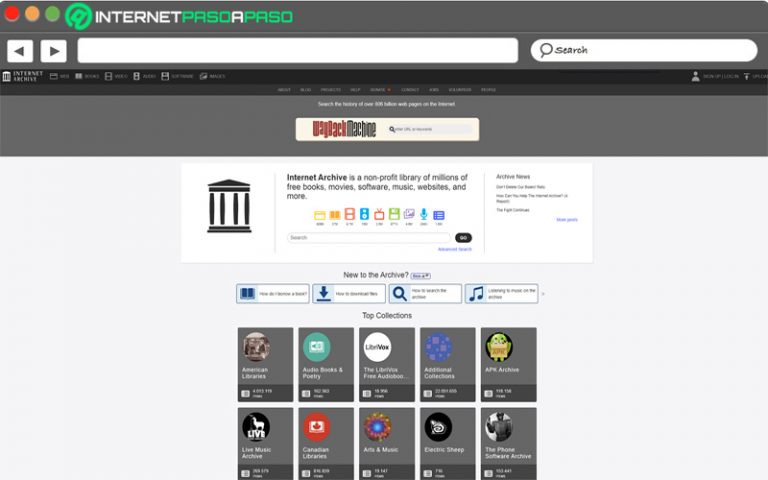Viewport: 768px width, 480px height.
Task: Click the browser address bar
Action: (297, 51)
